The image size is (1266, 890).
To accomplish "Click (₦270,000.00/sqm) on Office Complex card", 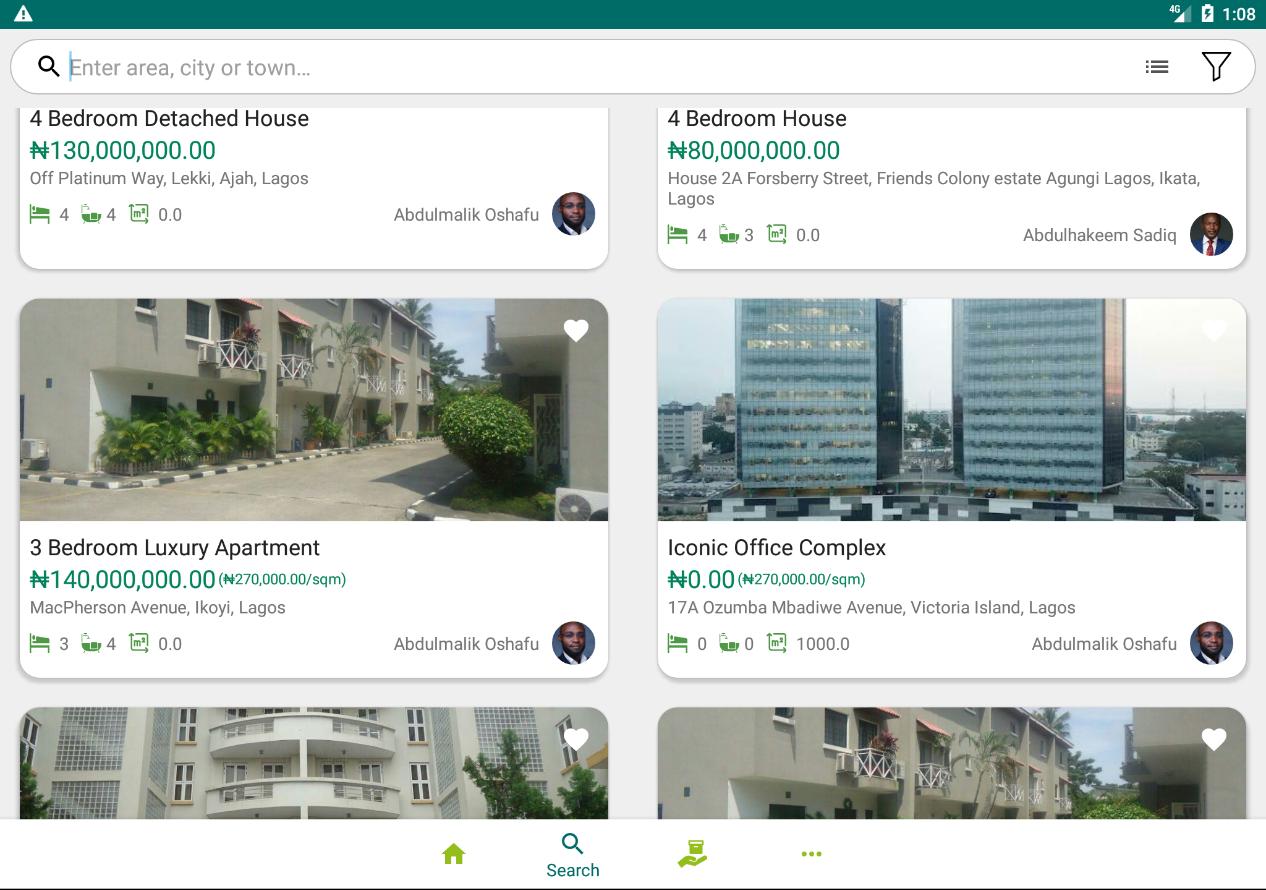I will 802,579.
